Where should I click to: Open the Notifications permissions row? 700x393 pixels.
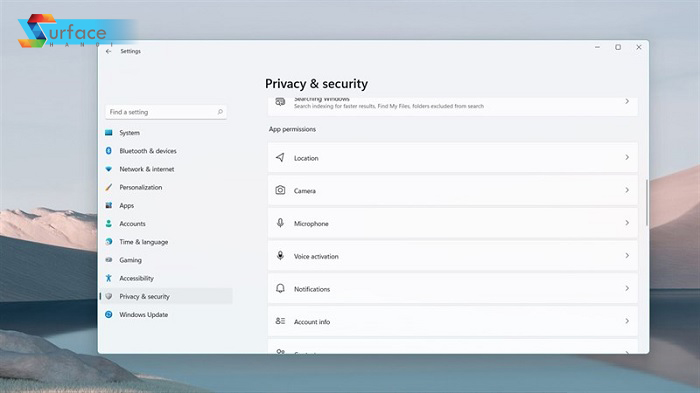(x=453, y=288)
